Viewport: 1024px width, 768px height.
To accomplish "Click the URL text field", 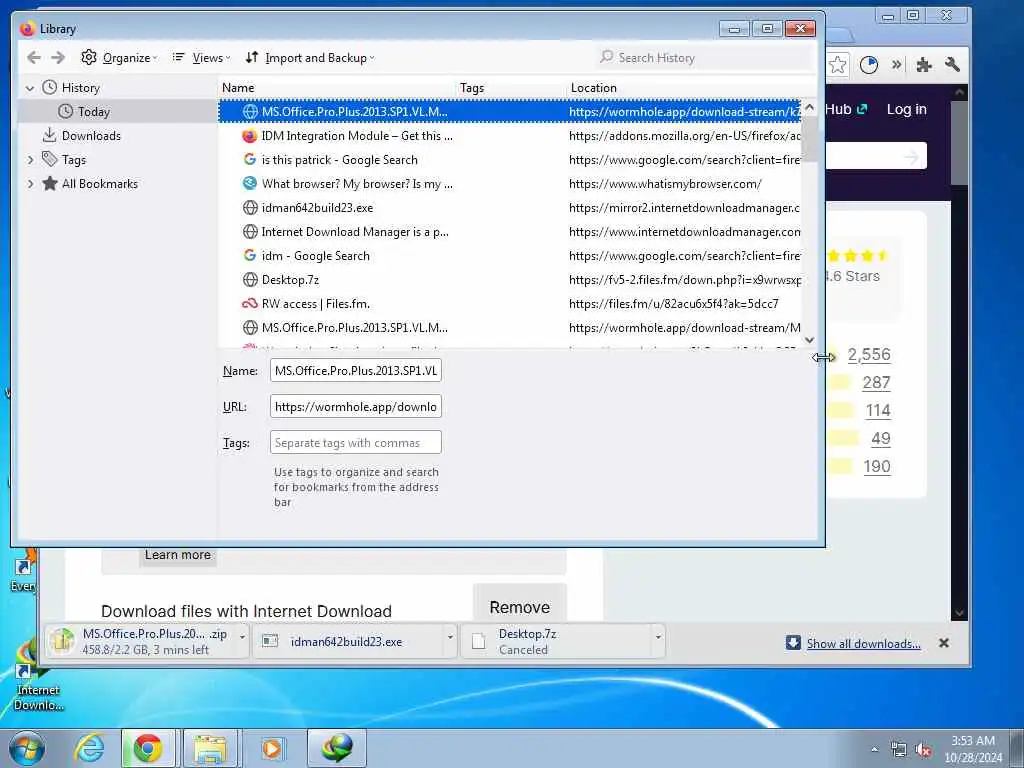I will pos(355,406).
